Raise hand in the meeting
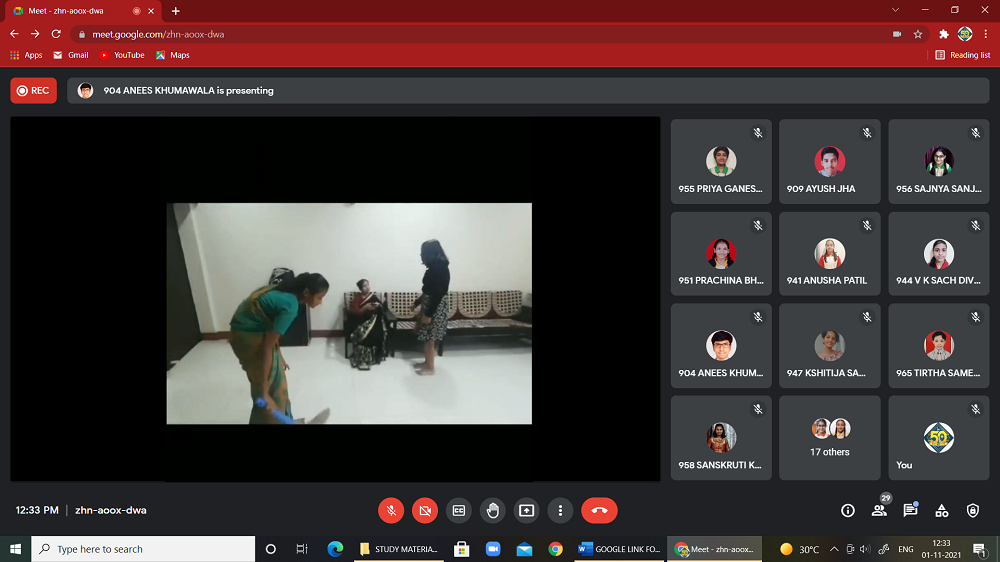 493,510
